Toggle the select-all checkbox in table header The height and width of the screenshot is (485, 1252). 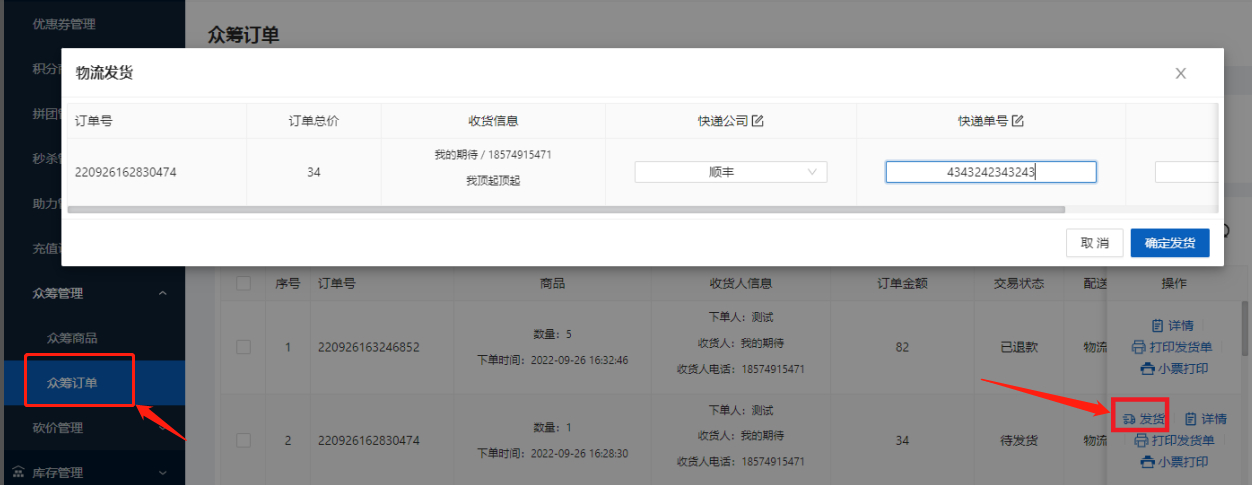pyautogui.click(x=244, y=284)
